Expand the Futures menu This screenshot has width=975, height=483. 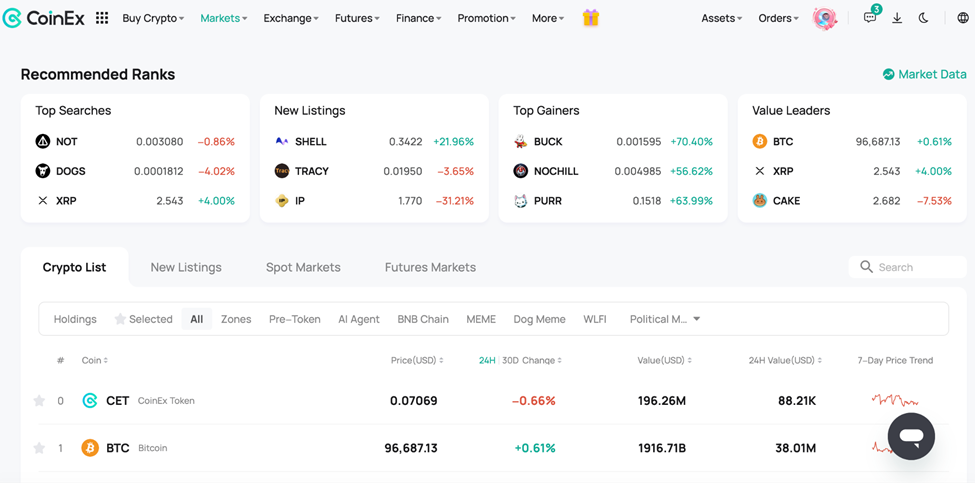[x=358, y=18]
